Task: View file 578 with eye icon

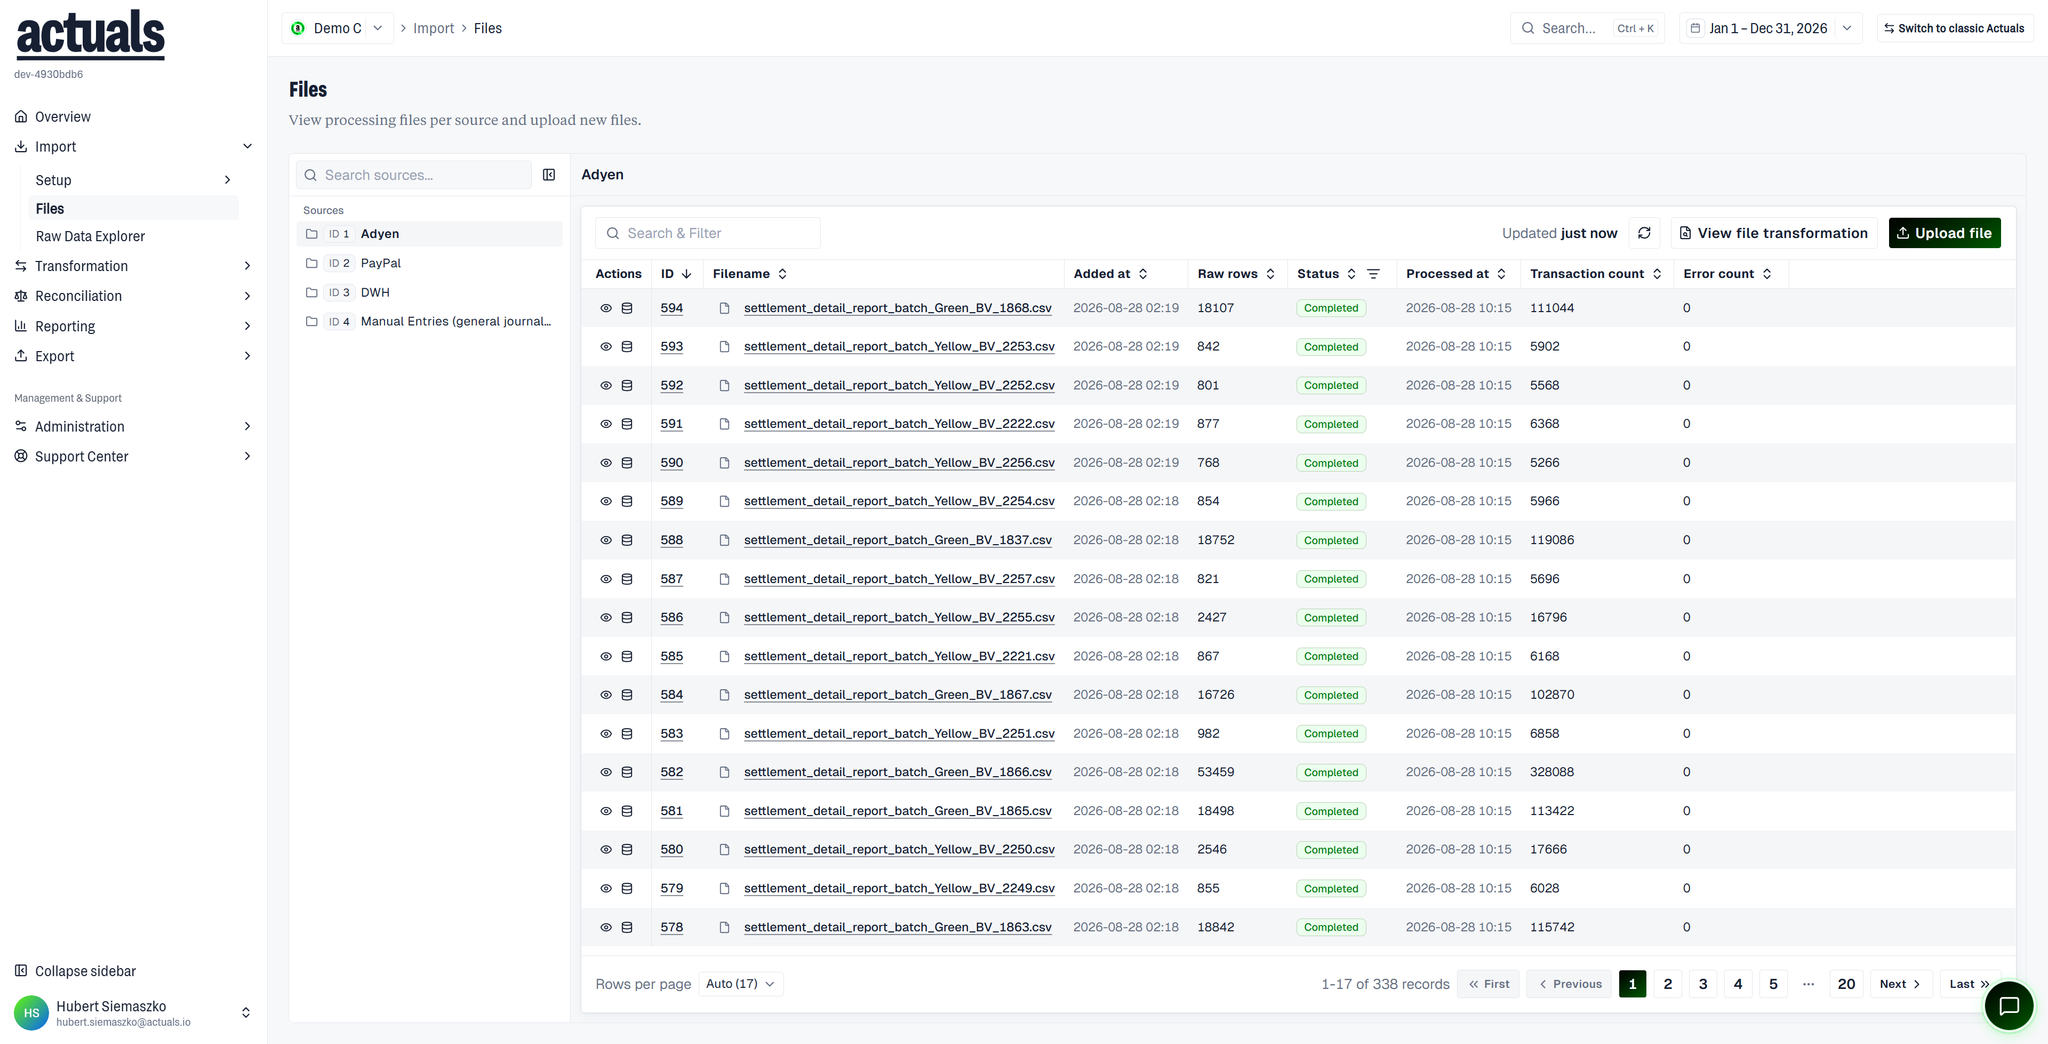Action: 606,927
